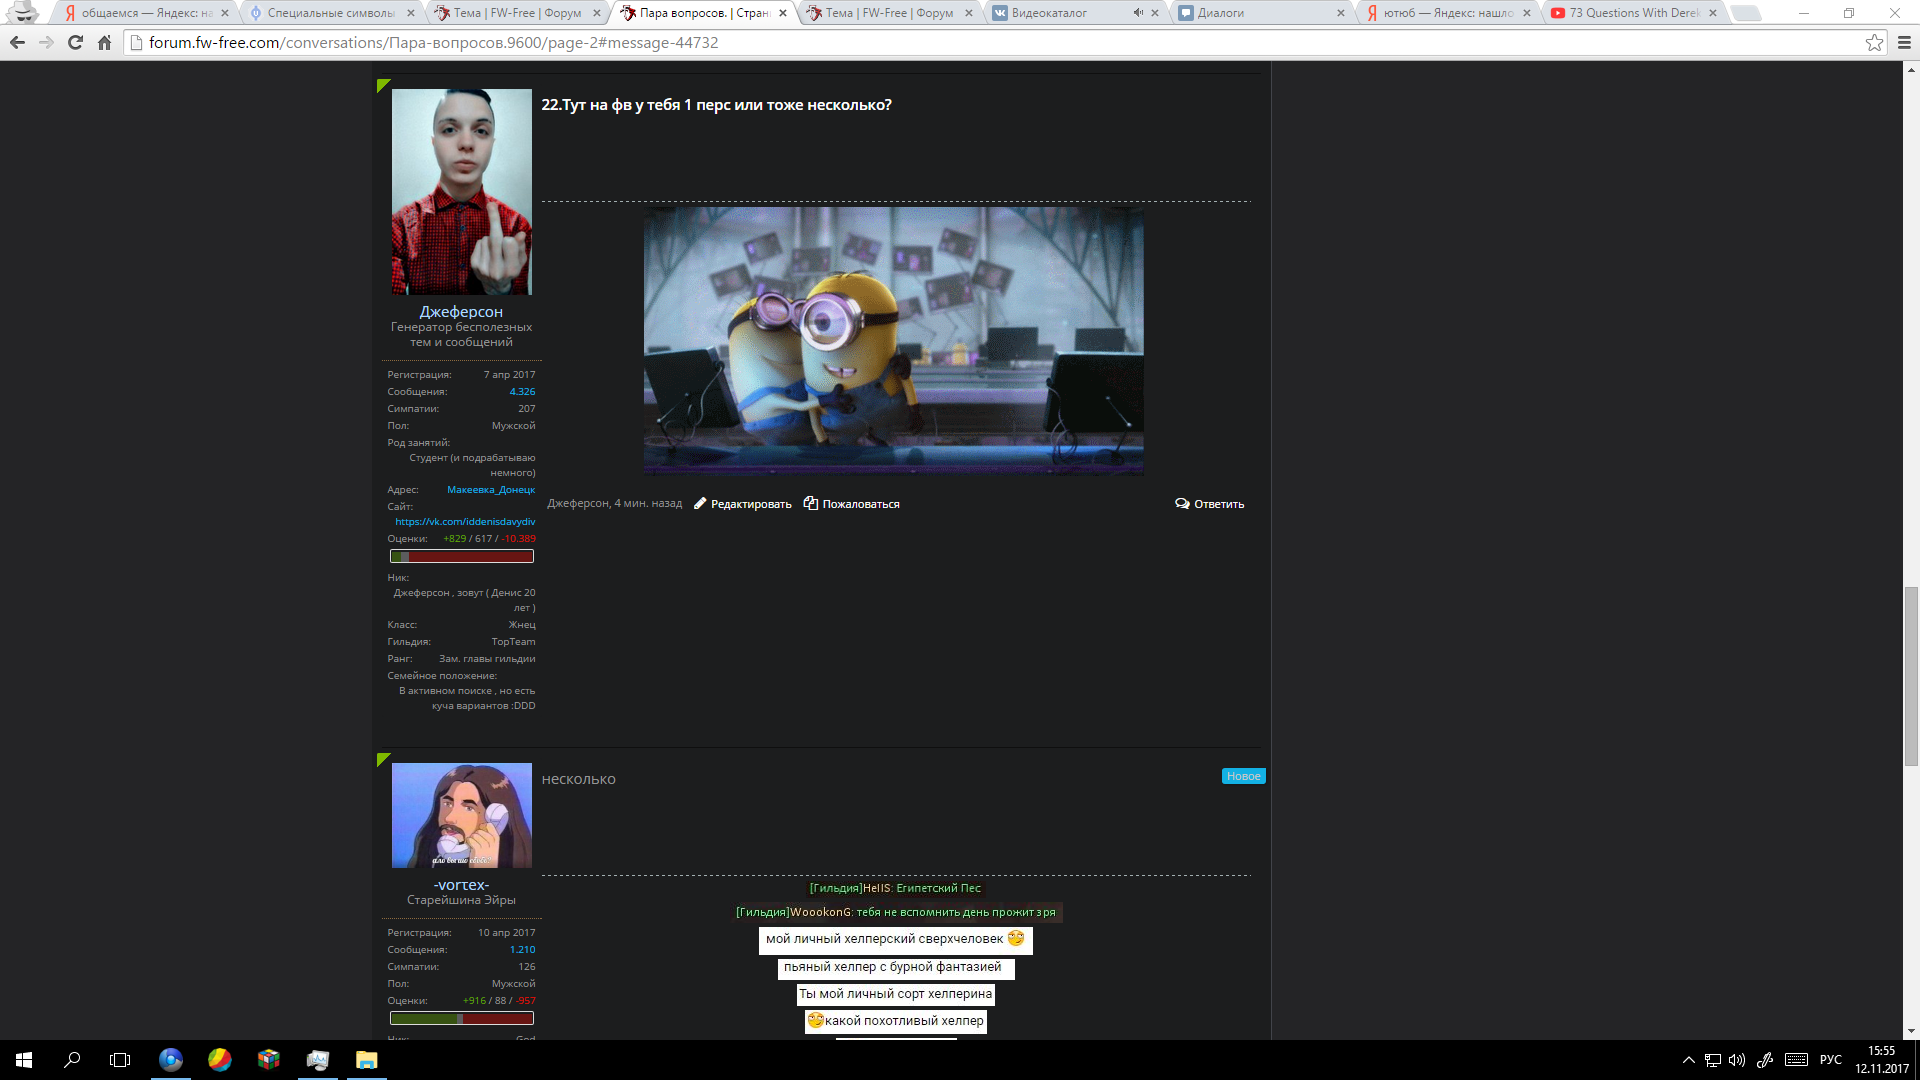The image size is (1920, 1080).
Task: Switch to the 'ютюб — Яндекс' tab
Action: point(1447,13)
